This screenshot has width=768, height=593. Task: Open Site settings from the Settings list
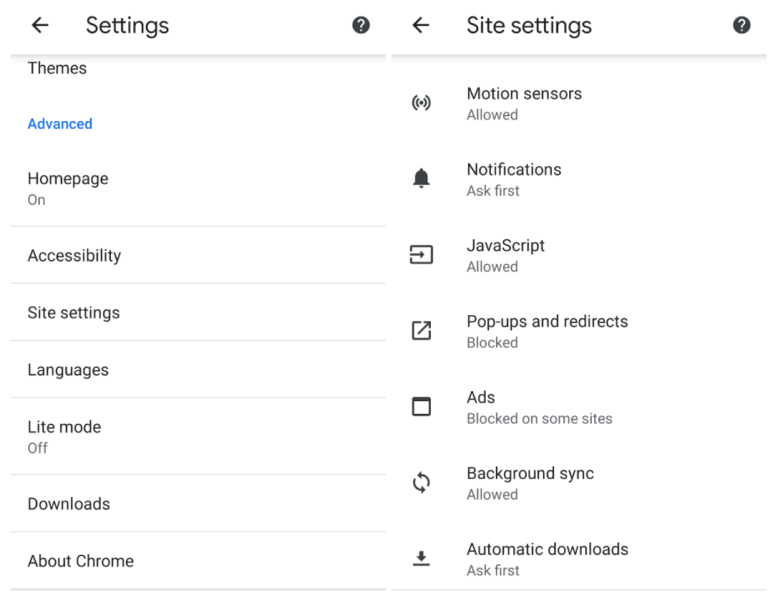coord(73,313)
